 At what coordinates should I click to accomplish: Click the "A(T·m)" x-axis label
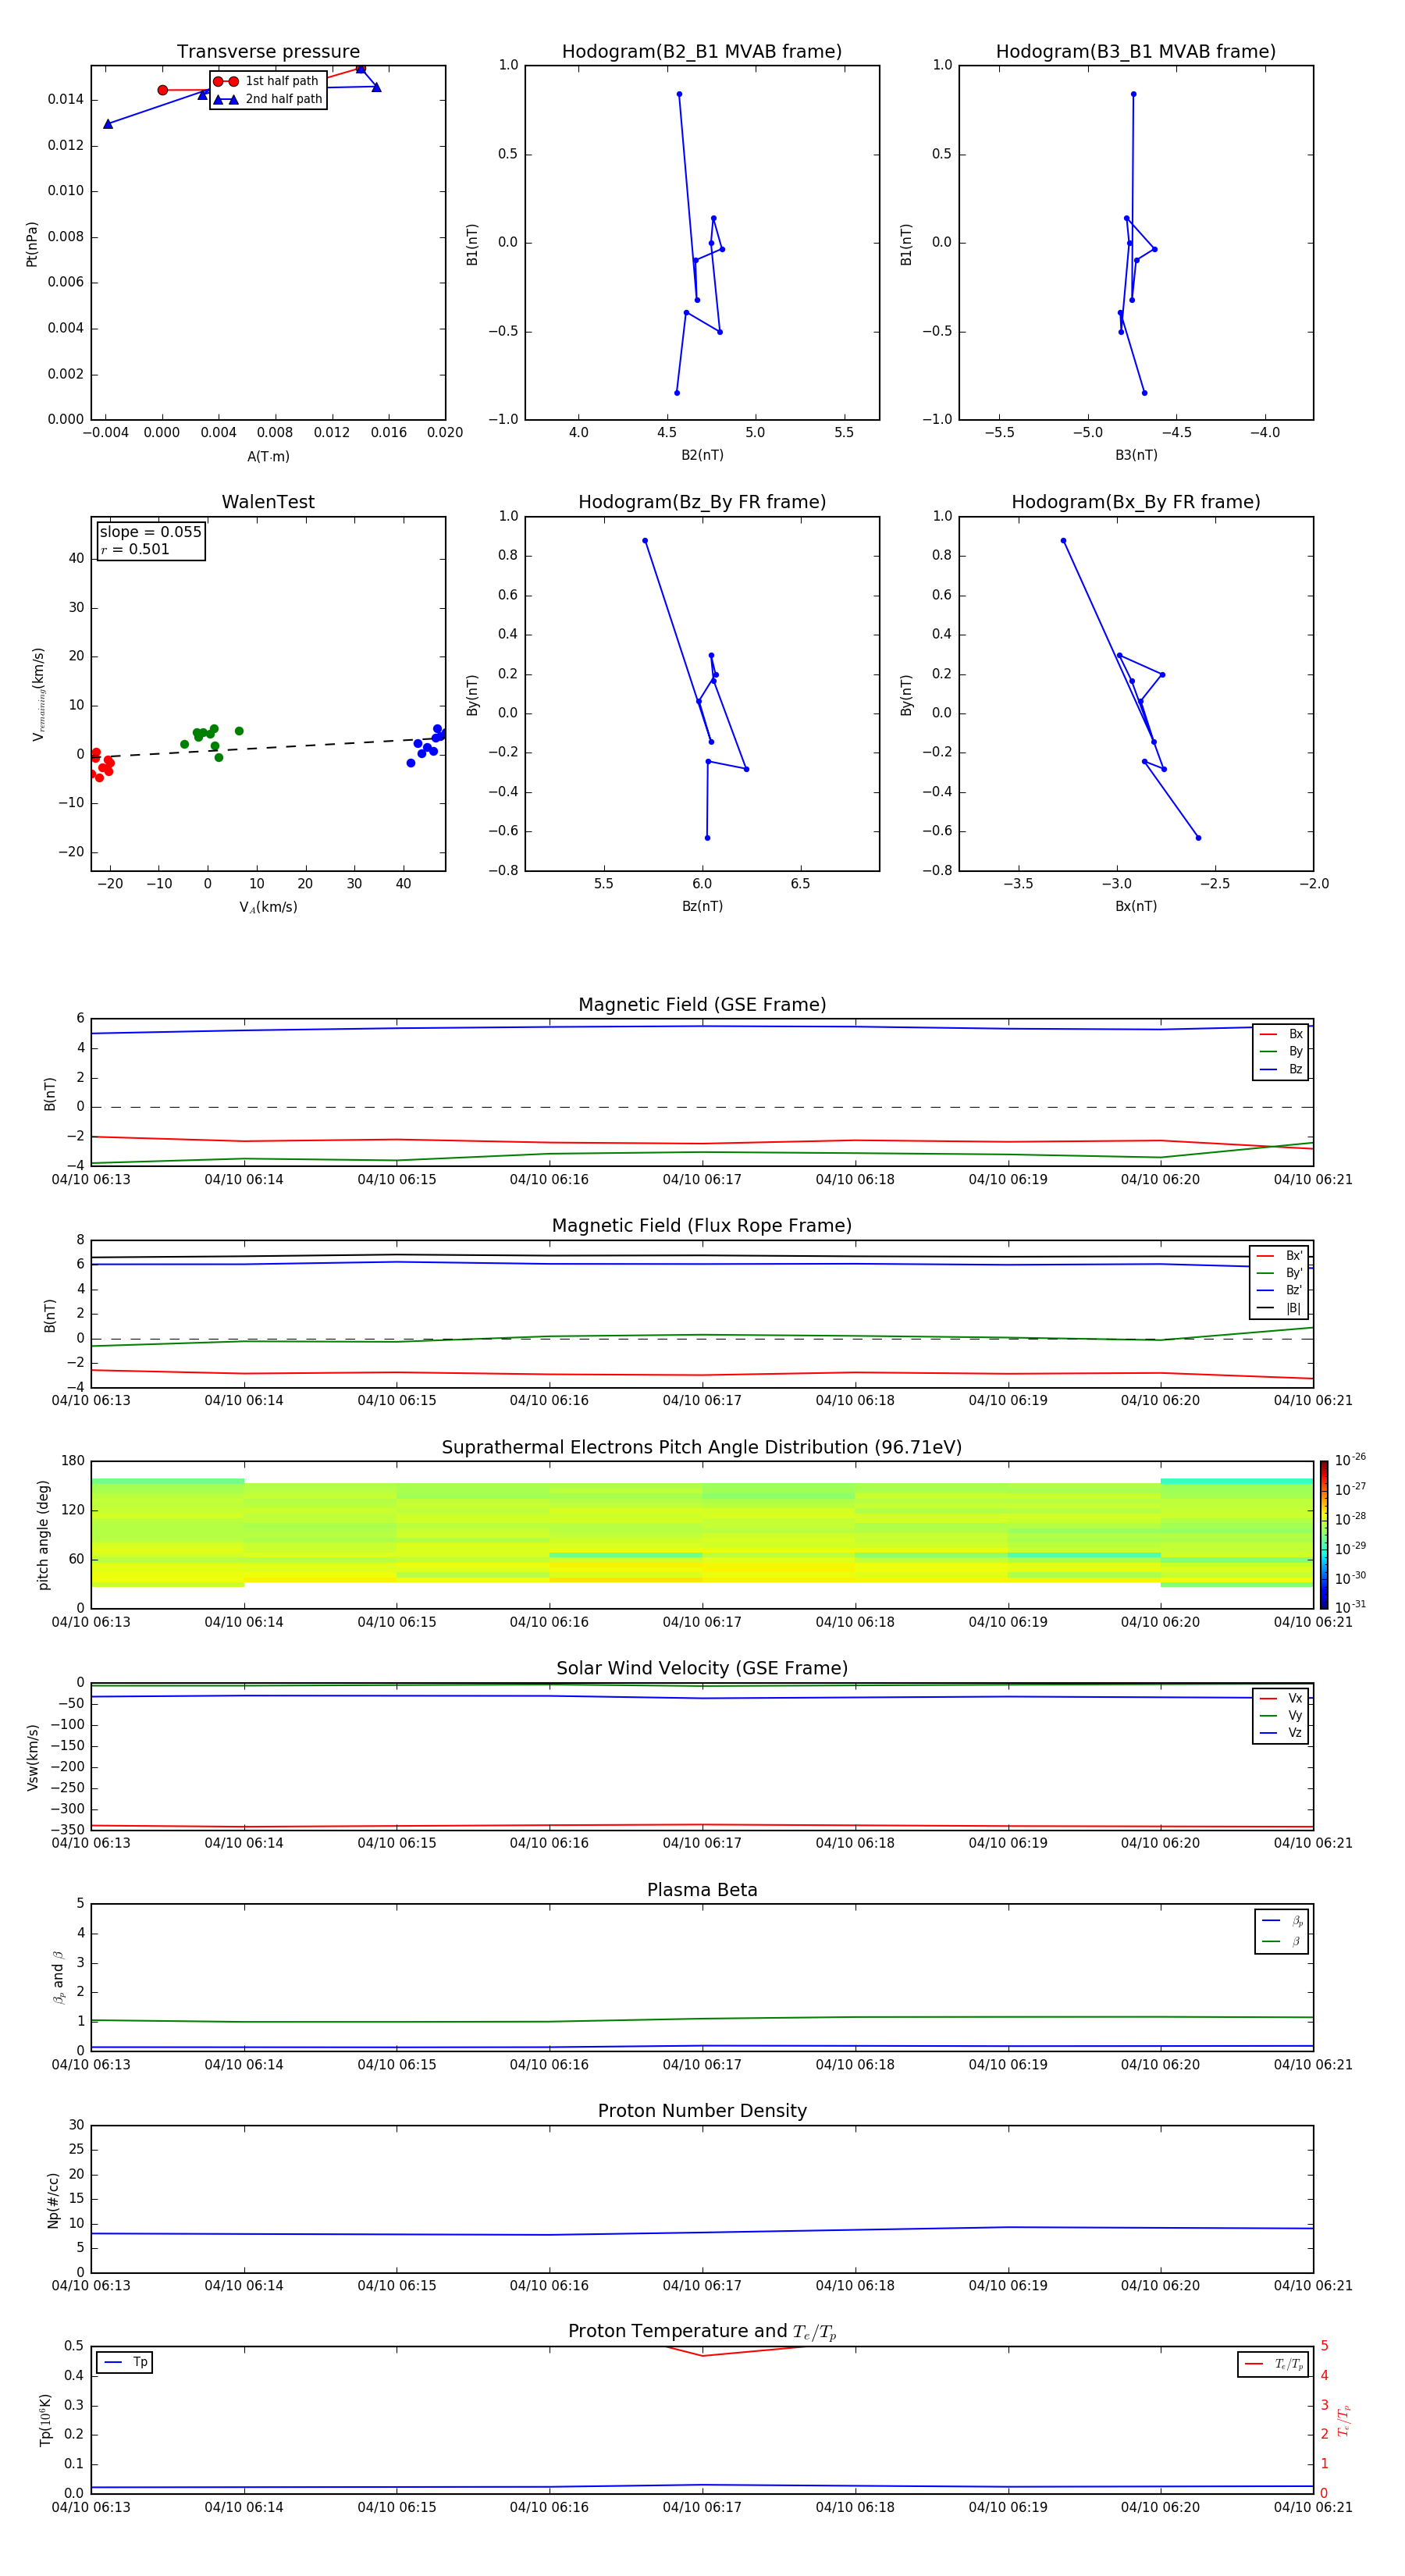(x=268, y=457)
